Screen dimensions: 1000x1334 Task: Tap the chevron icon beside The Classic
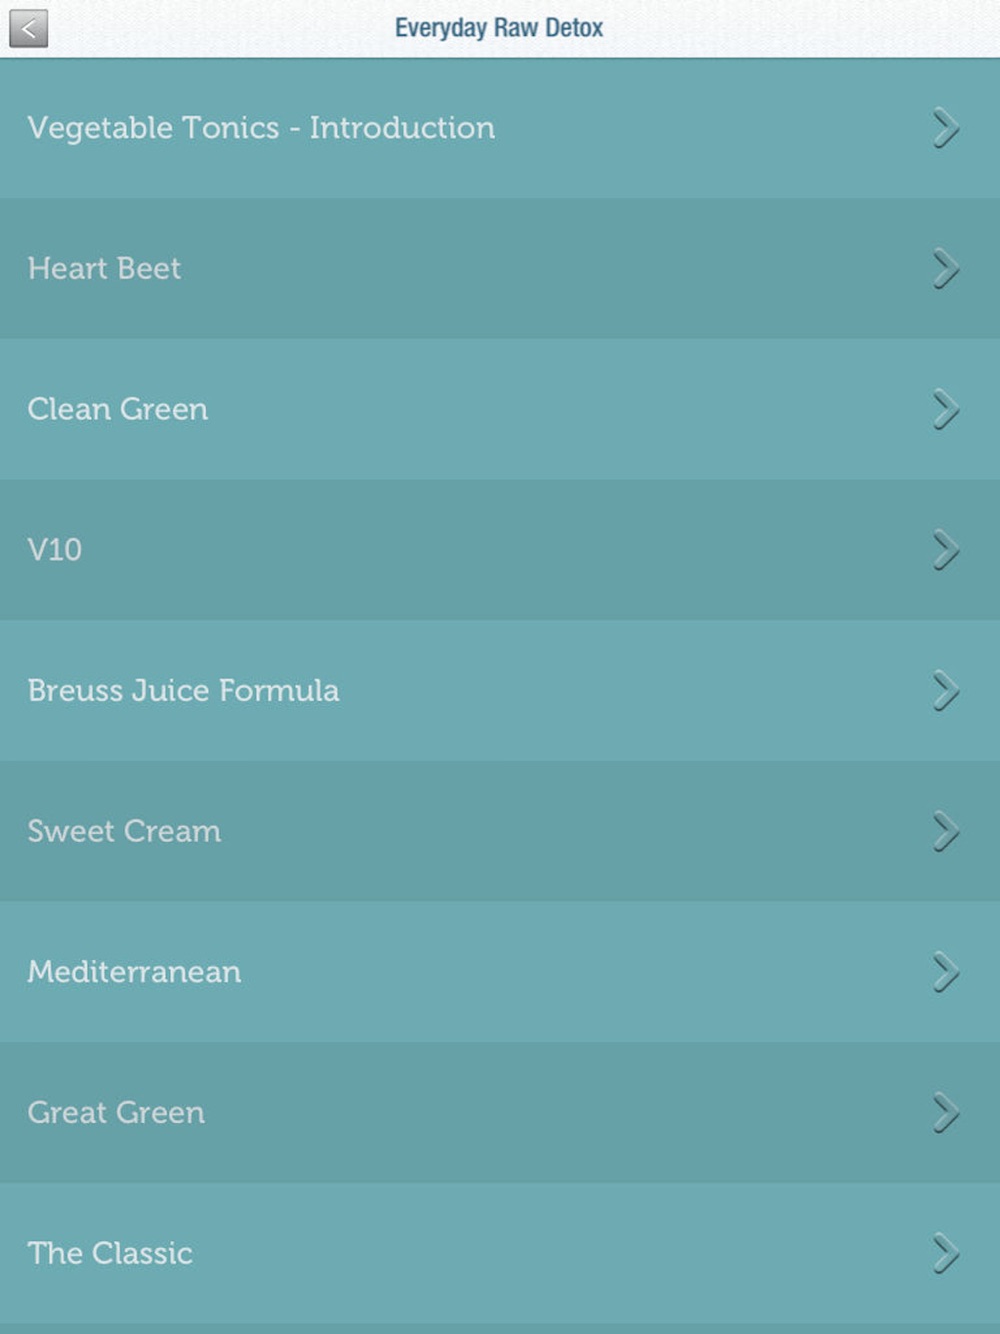[946, 1254]
